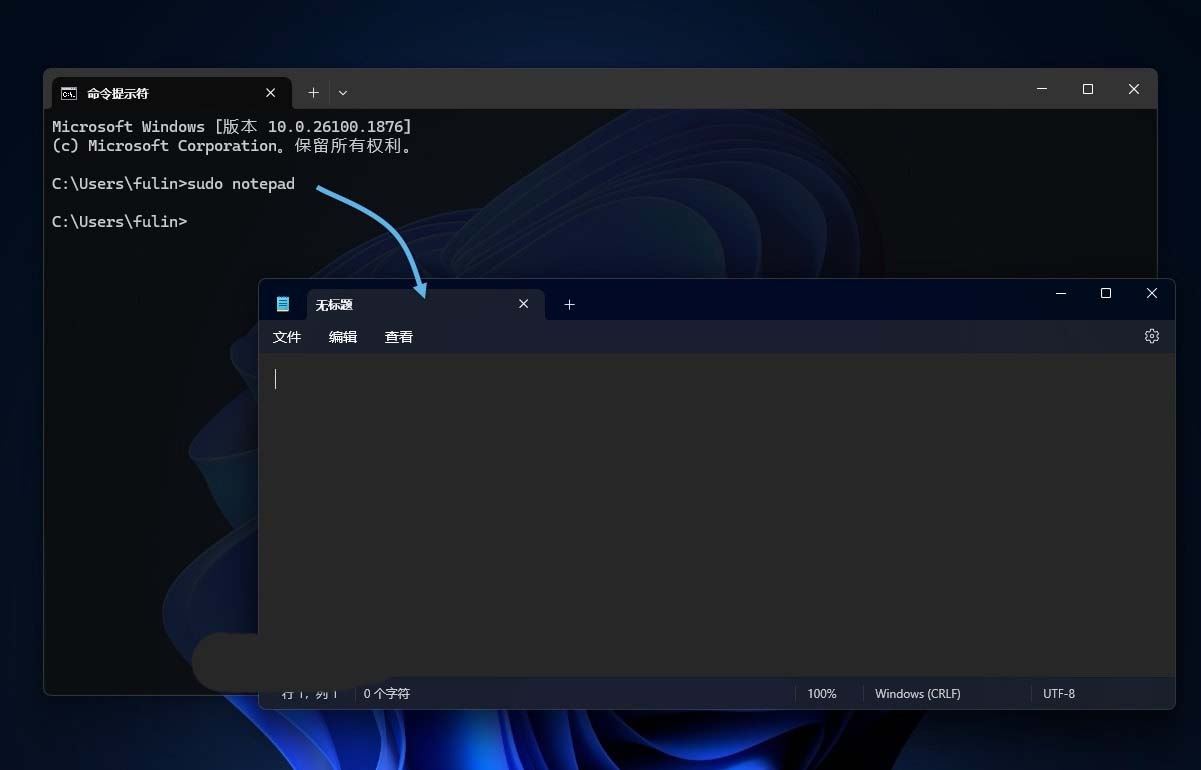
Task: Open the 查看 menu in Notepad
Action: coord(399,337)
